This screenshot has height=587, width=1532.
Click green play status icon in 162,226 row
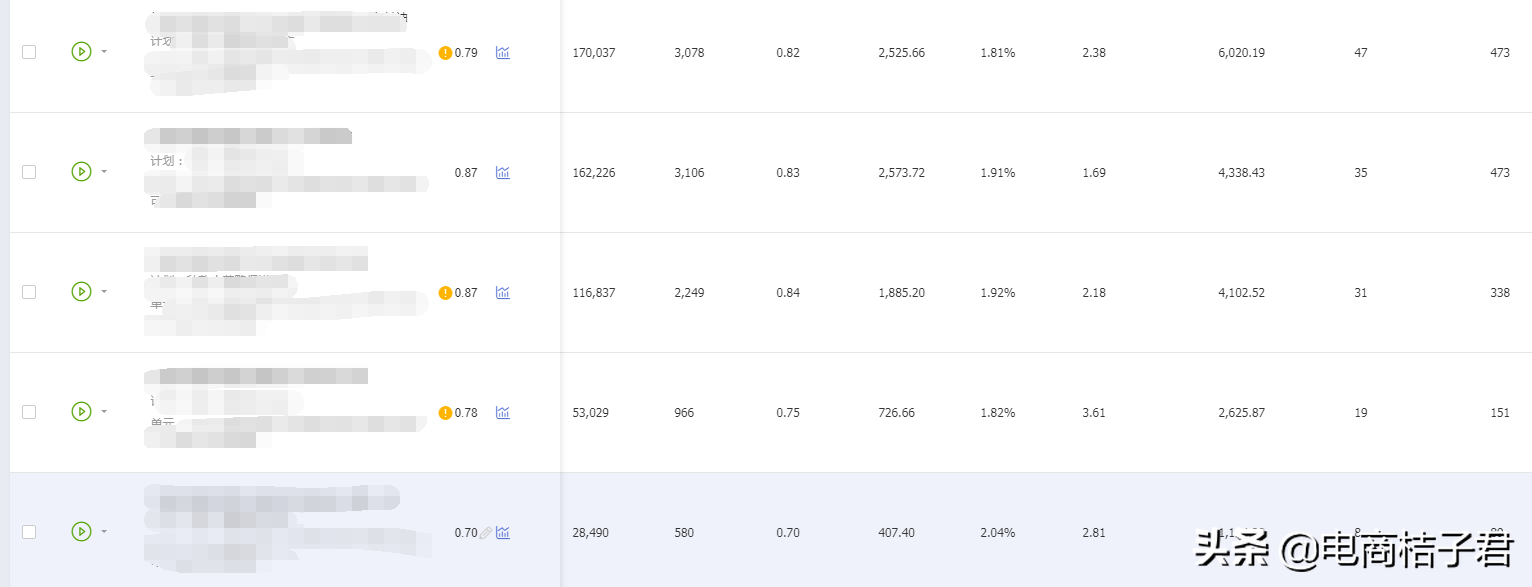tap(81, 172)
